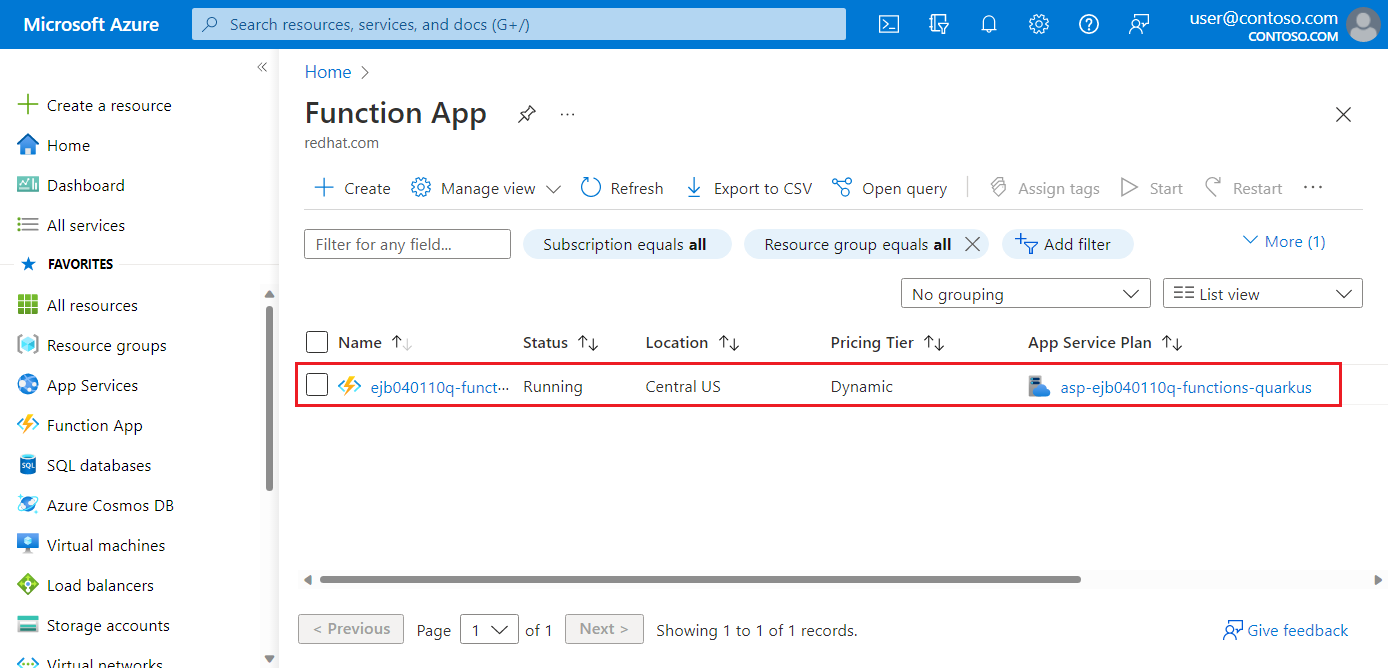Click Refresh to reload the list
The height and width of the screenshot is (668, 1388).
pyautogui.click(x=621, y=187)
